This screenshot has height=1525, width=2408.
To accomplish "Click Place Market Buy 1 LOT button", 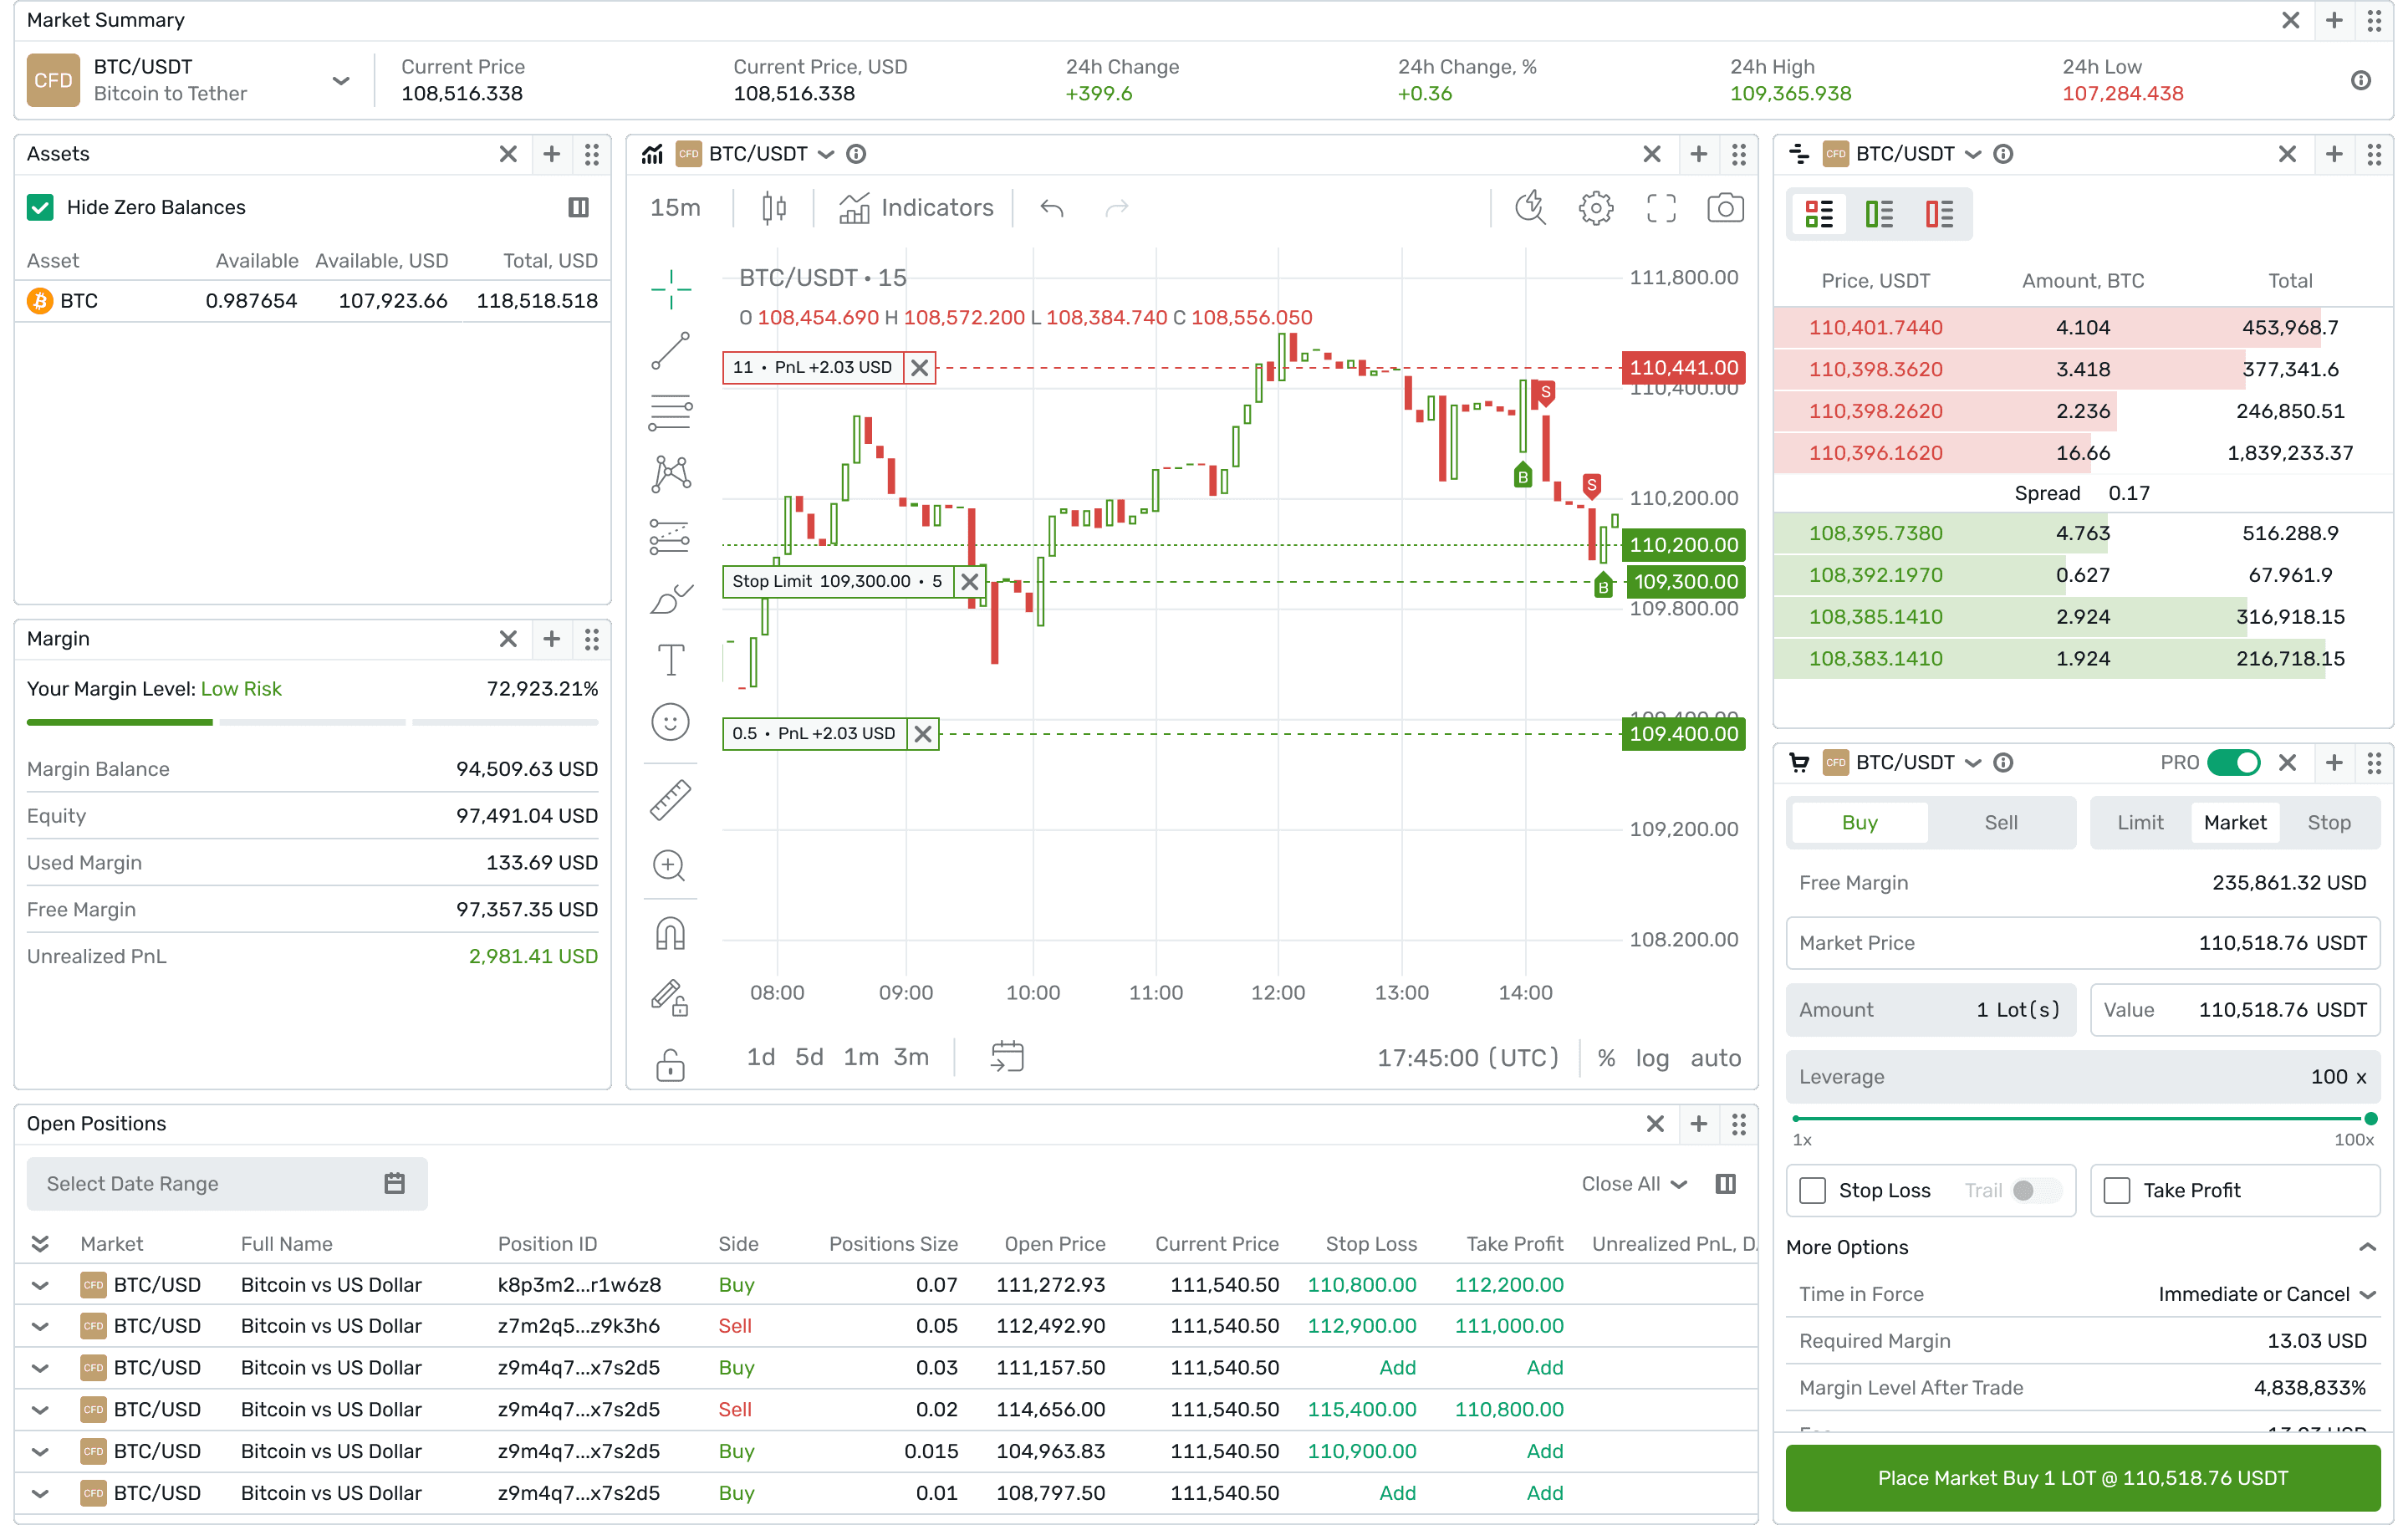I will pyautogui.click(x=2082, y=1478).
